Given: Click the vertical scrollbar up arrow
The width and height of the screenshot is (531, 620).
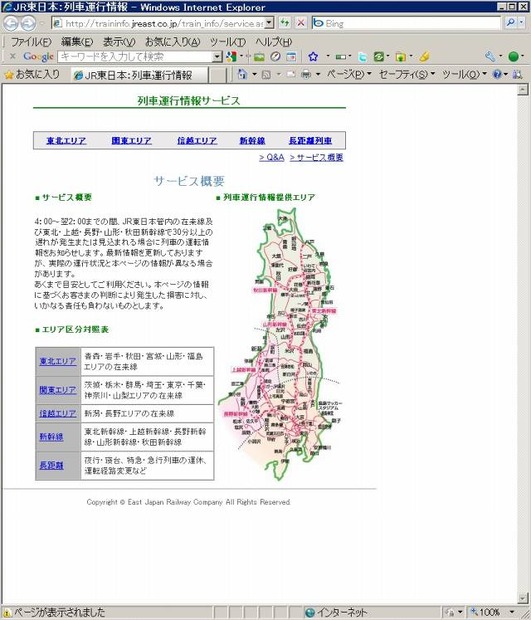Looking at the screenshot, I should pos(522,90).
